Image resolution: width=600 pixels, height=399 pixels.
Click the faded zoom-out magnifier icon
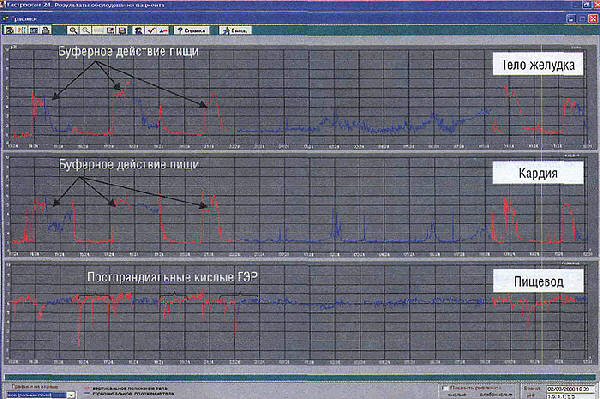point(86,30)
